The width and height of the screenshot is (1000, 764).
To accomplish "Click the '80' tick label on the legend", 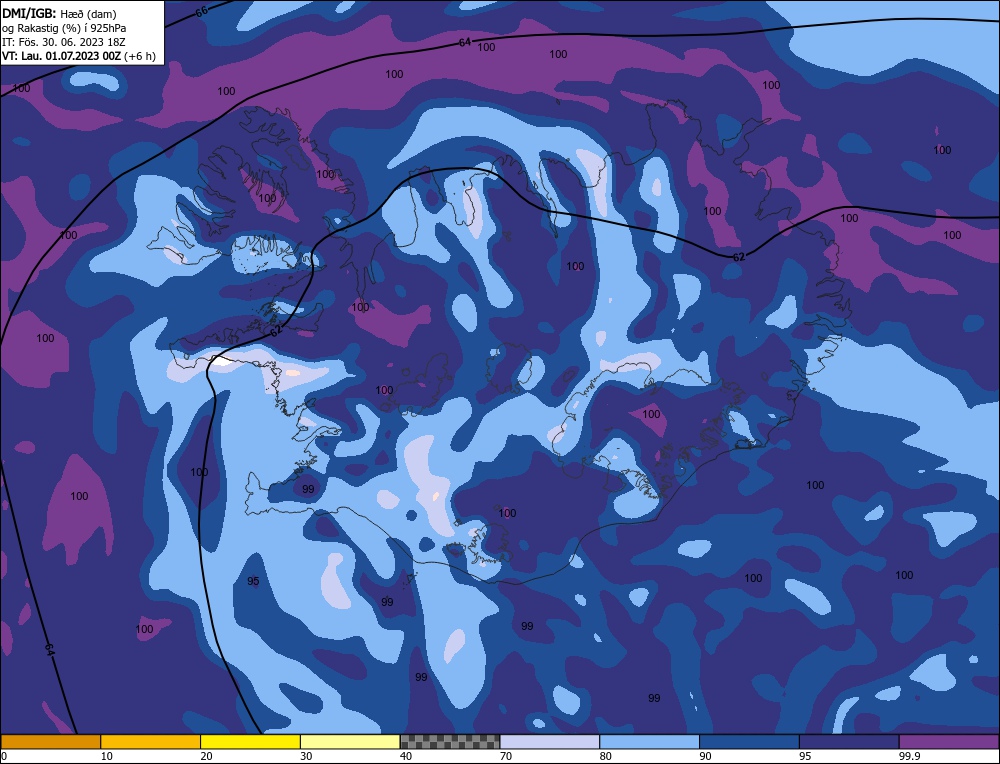I will click(x=606, y=756).
